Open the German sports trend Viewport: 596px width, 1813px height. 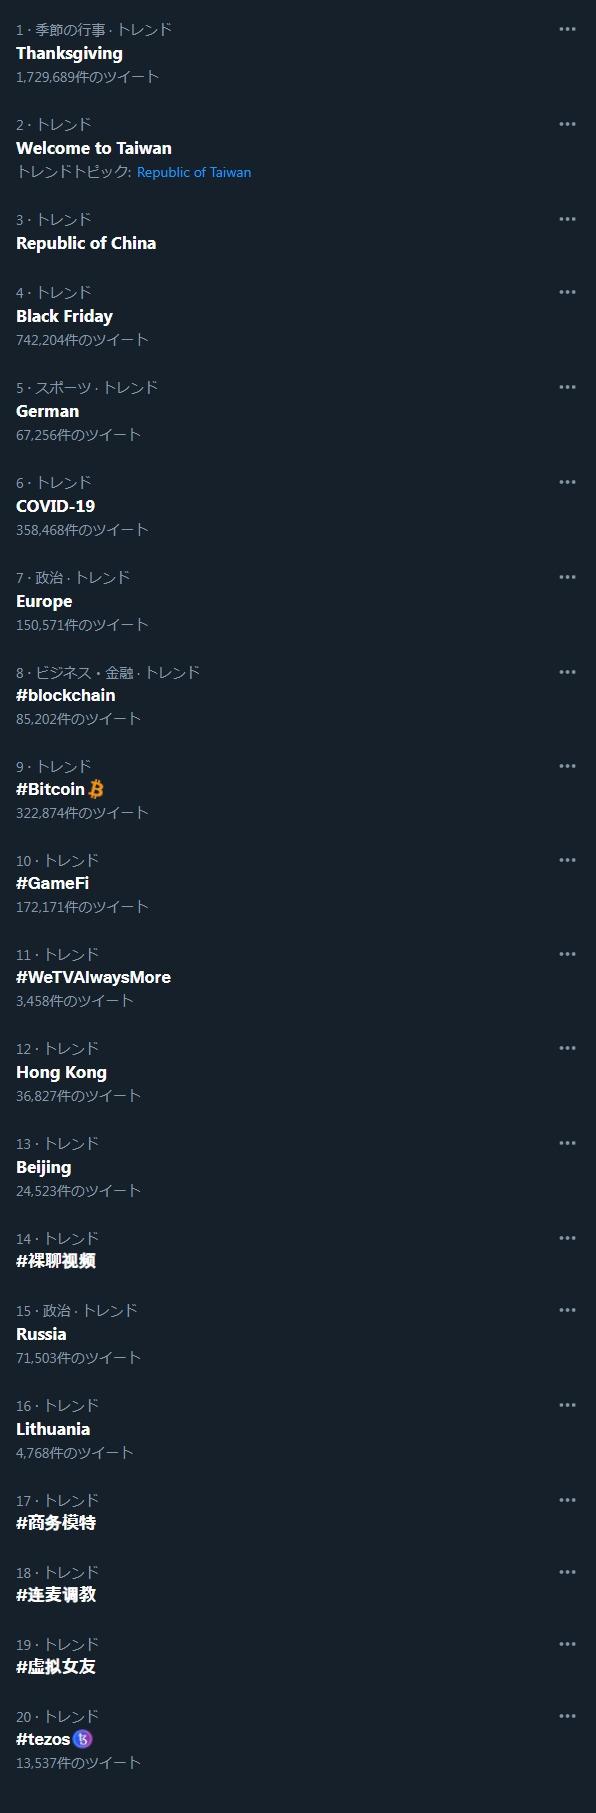[47, 411]
